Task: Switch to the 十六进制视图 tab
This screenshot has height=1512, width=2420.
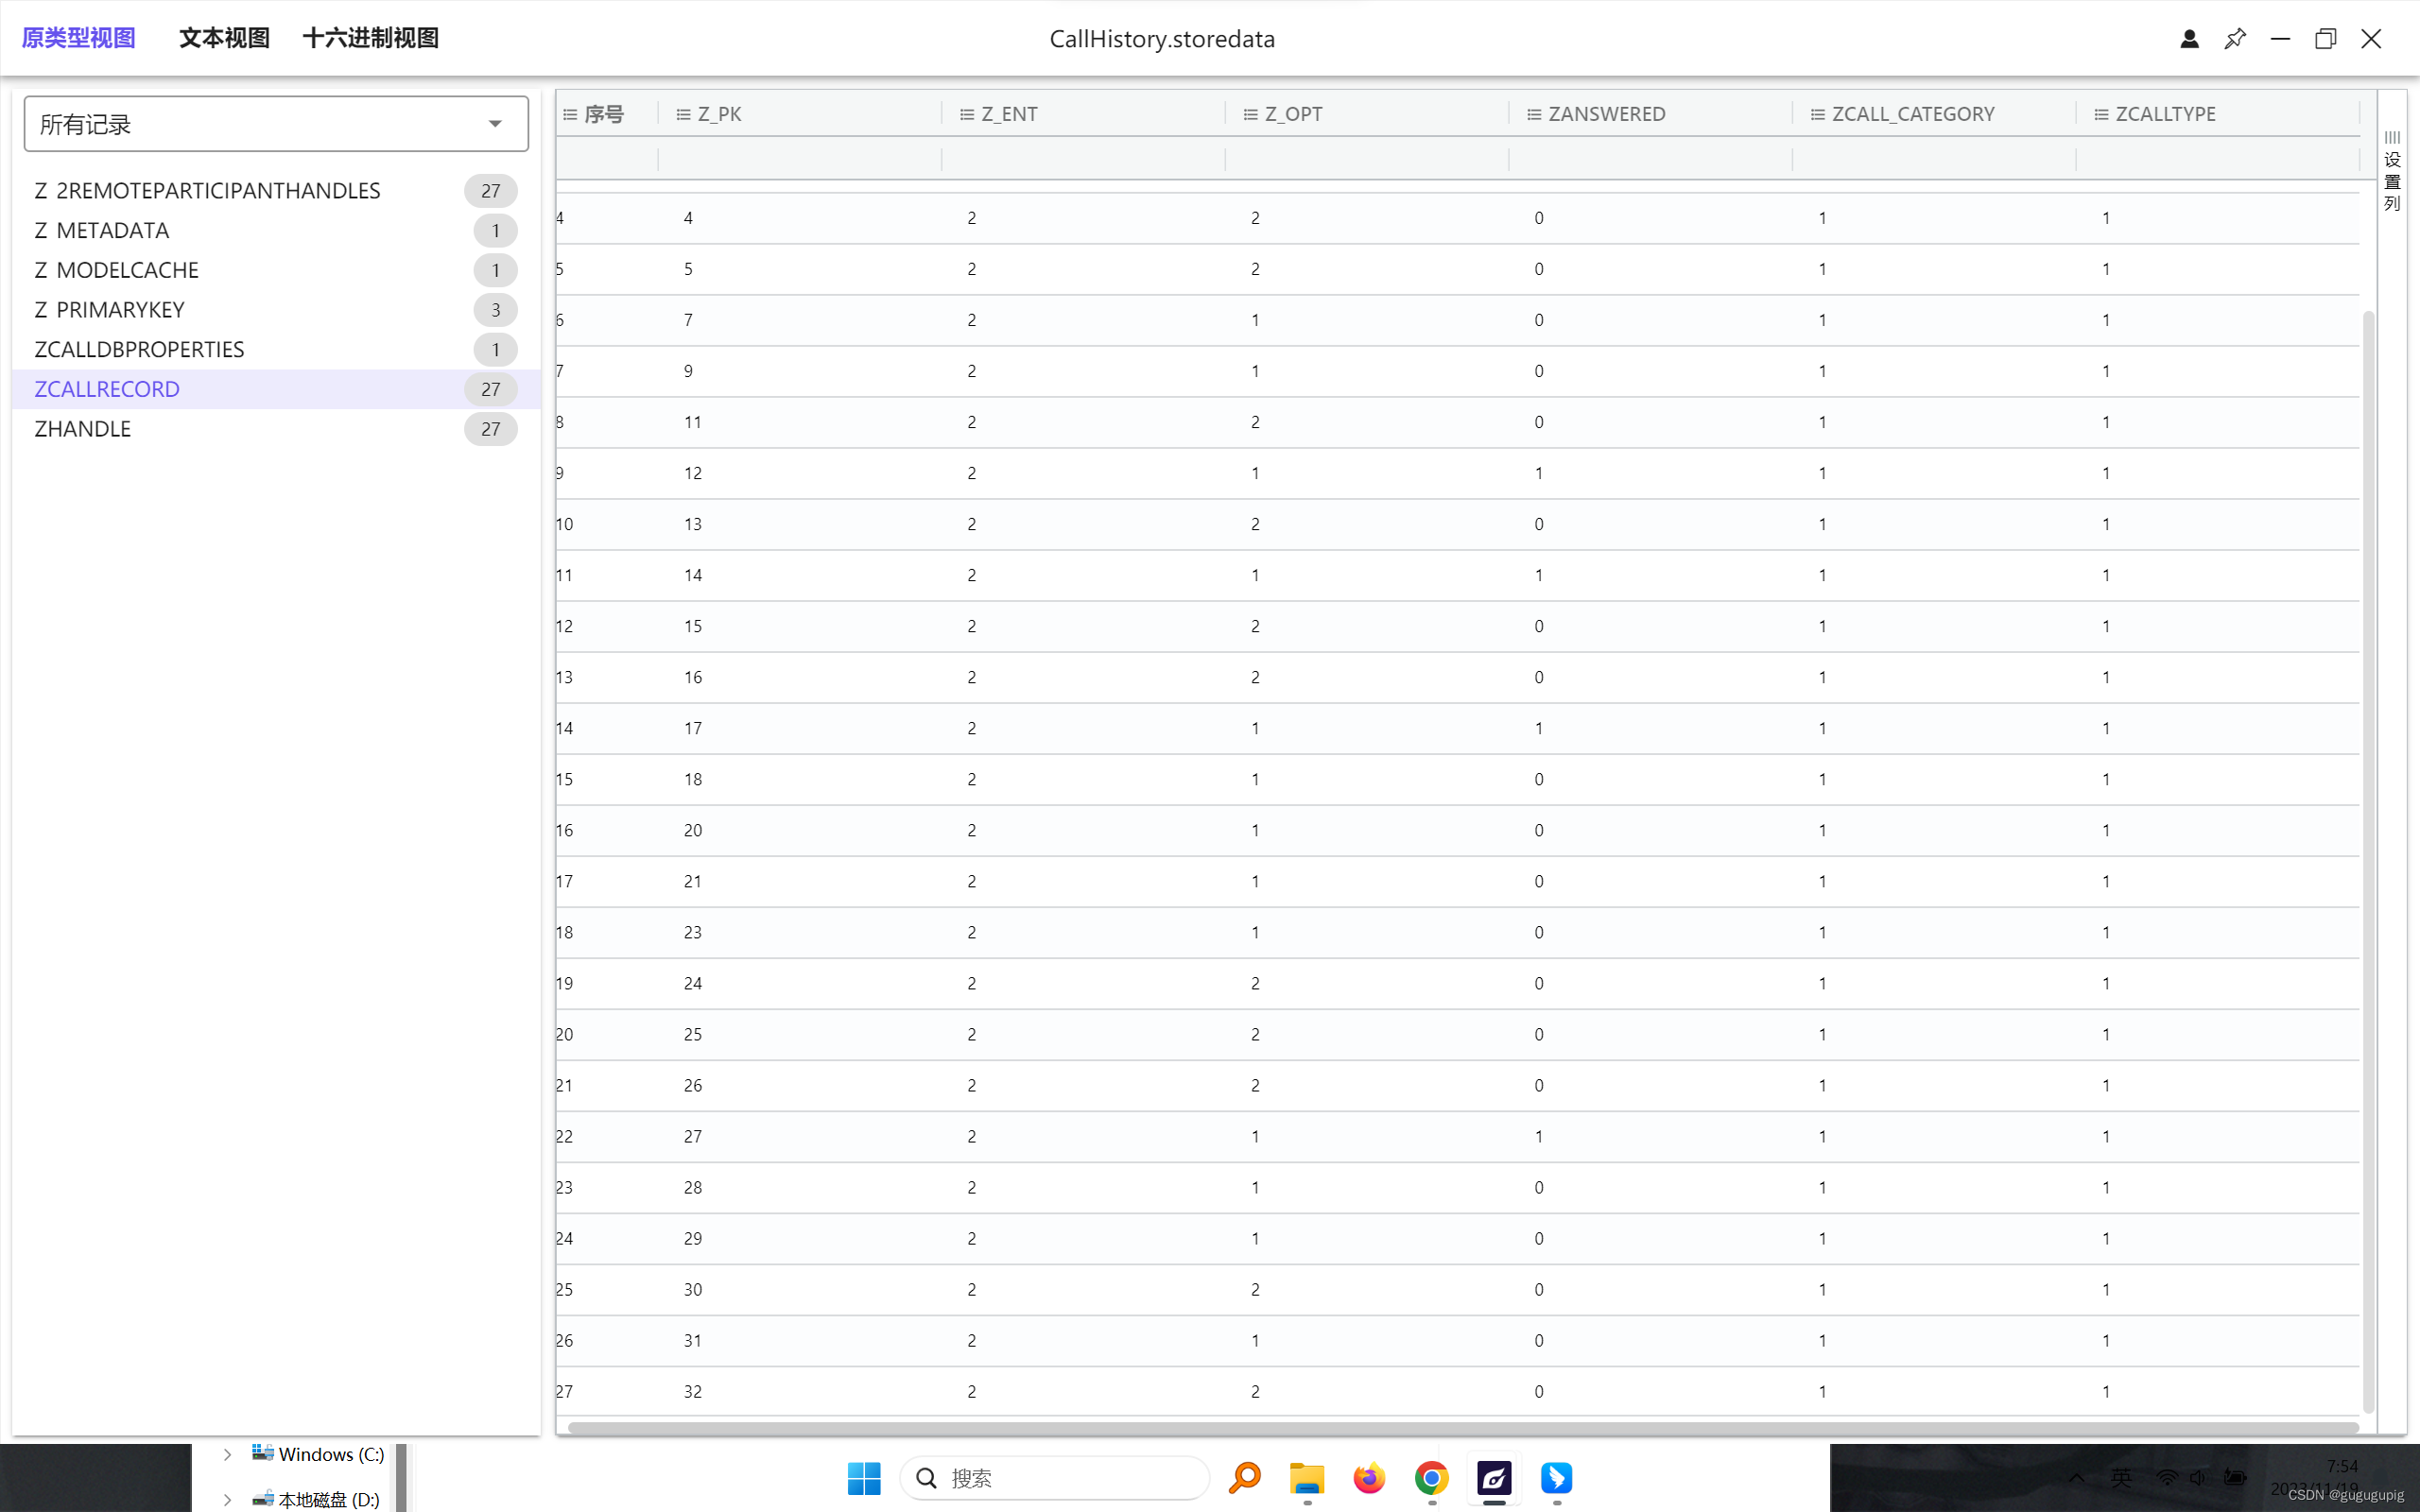Action: (370, 39)
